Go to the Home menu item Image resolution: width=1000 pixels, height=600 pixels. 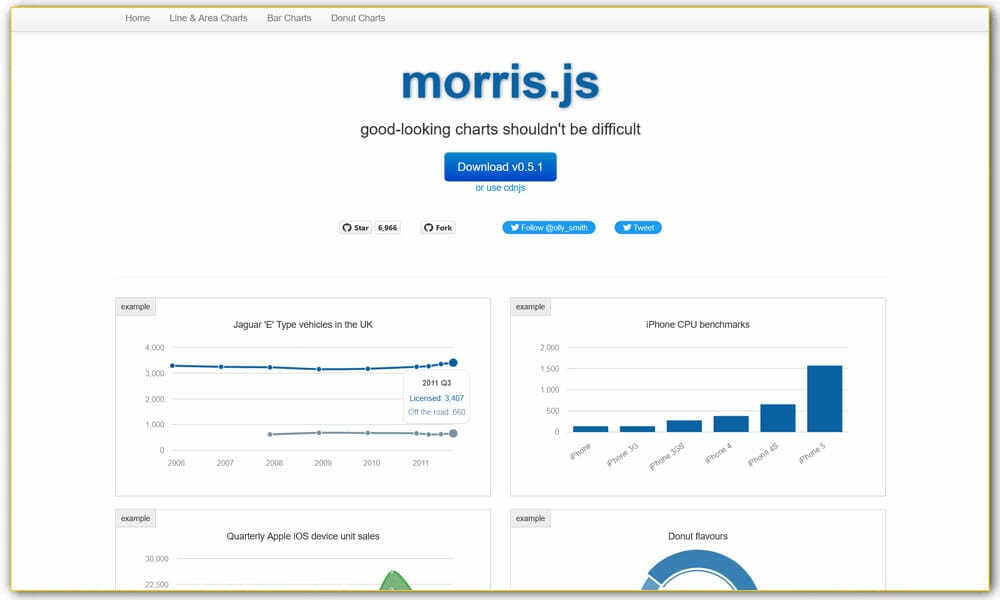[x=137, y=17]
